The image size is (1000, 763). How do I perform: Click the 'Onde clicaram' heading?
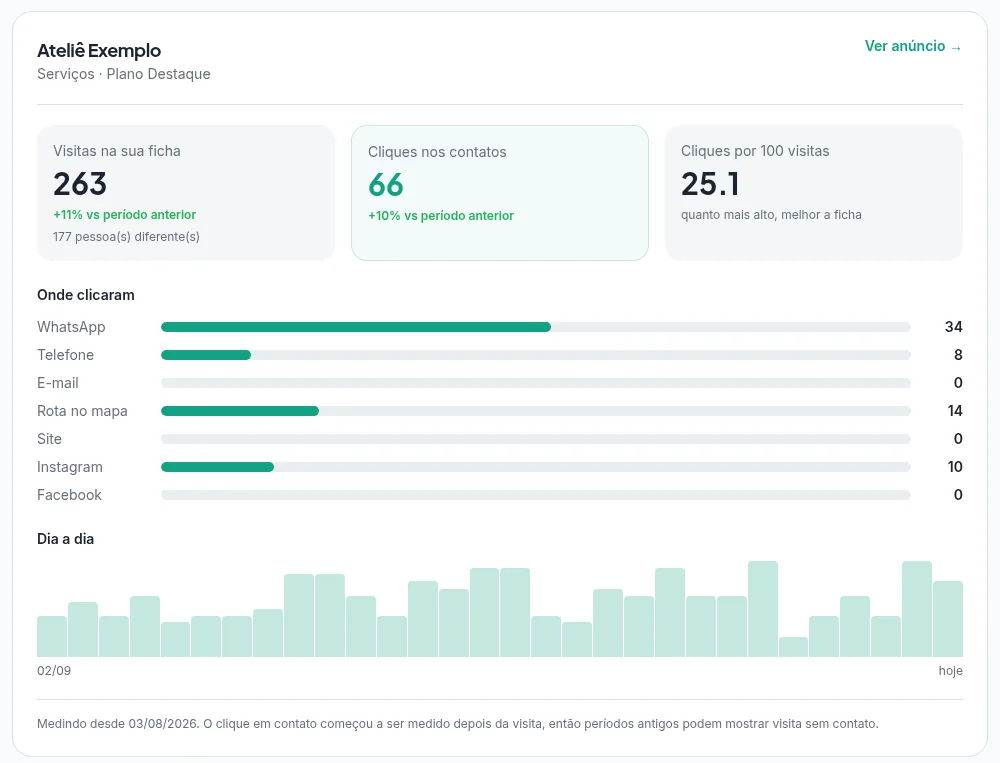(85, 295)
